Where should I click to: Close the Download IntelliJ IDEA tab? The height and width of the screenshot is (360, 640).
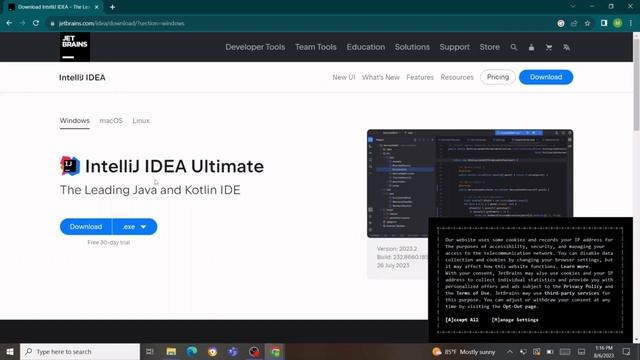tap(97, 7)
